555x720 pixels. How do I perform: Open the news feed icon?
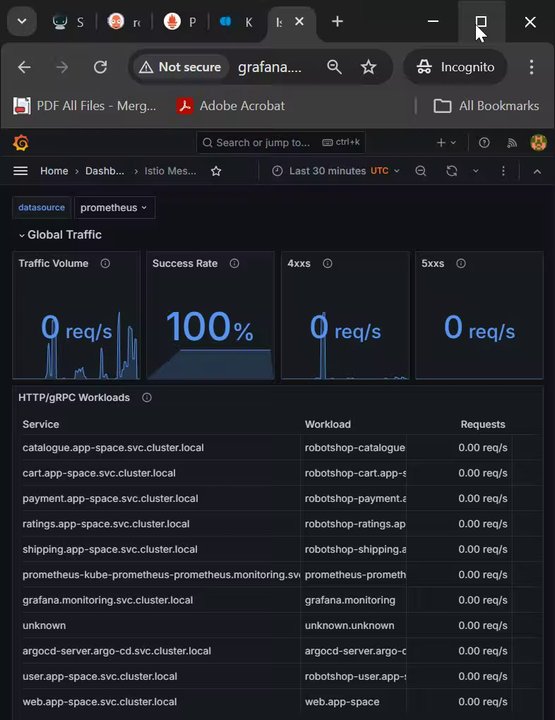click(x=512, y=143)
